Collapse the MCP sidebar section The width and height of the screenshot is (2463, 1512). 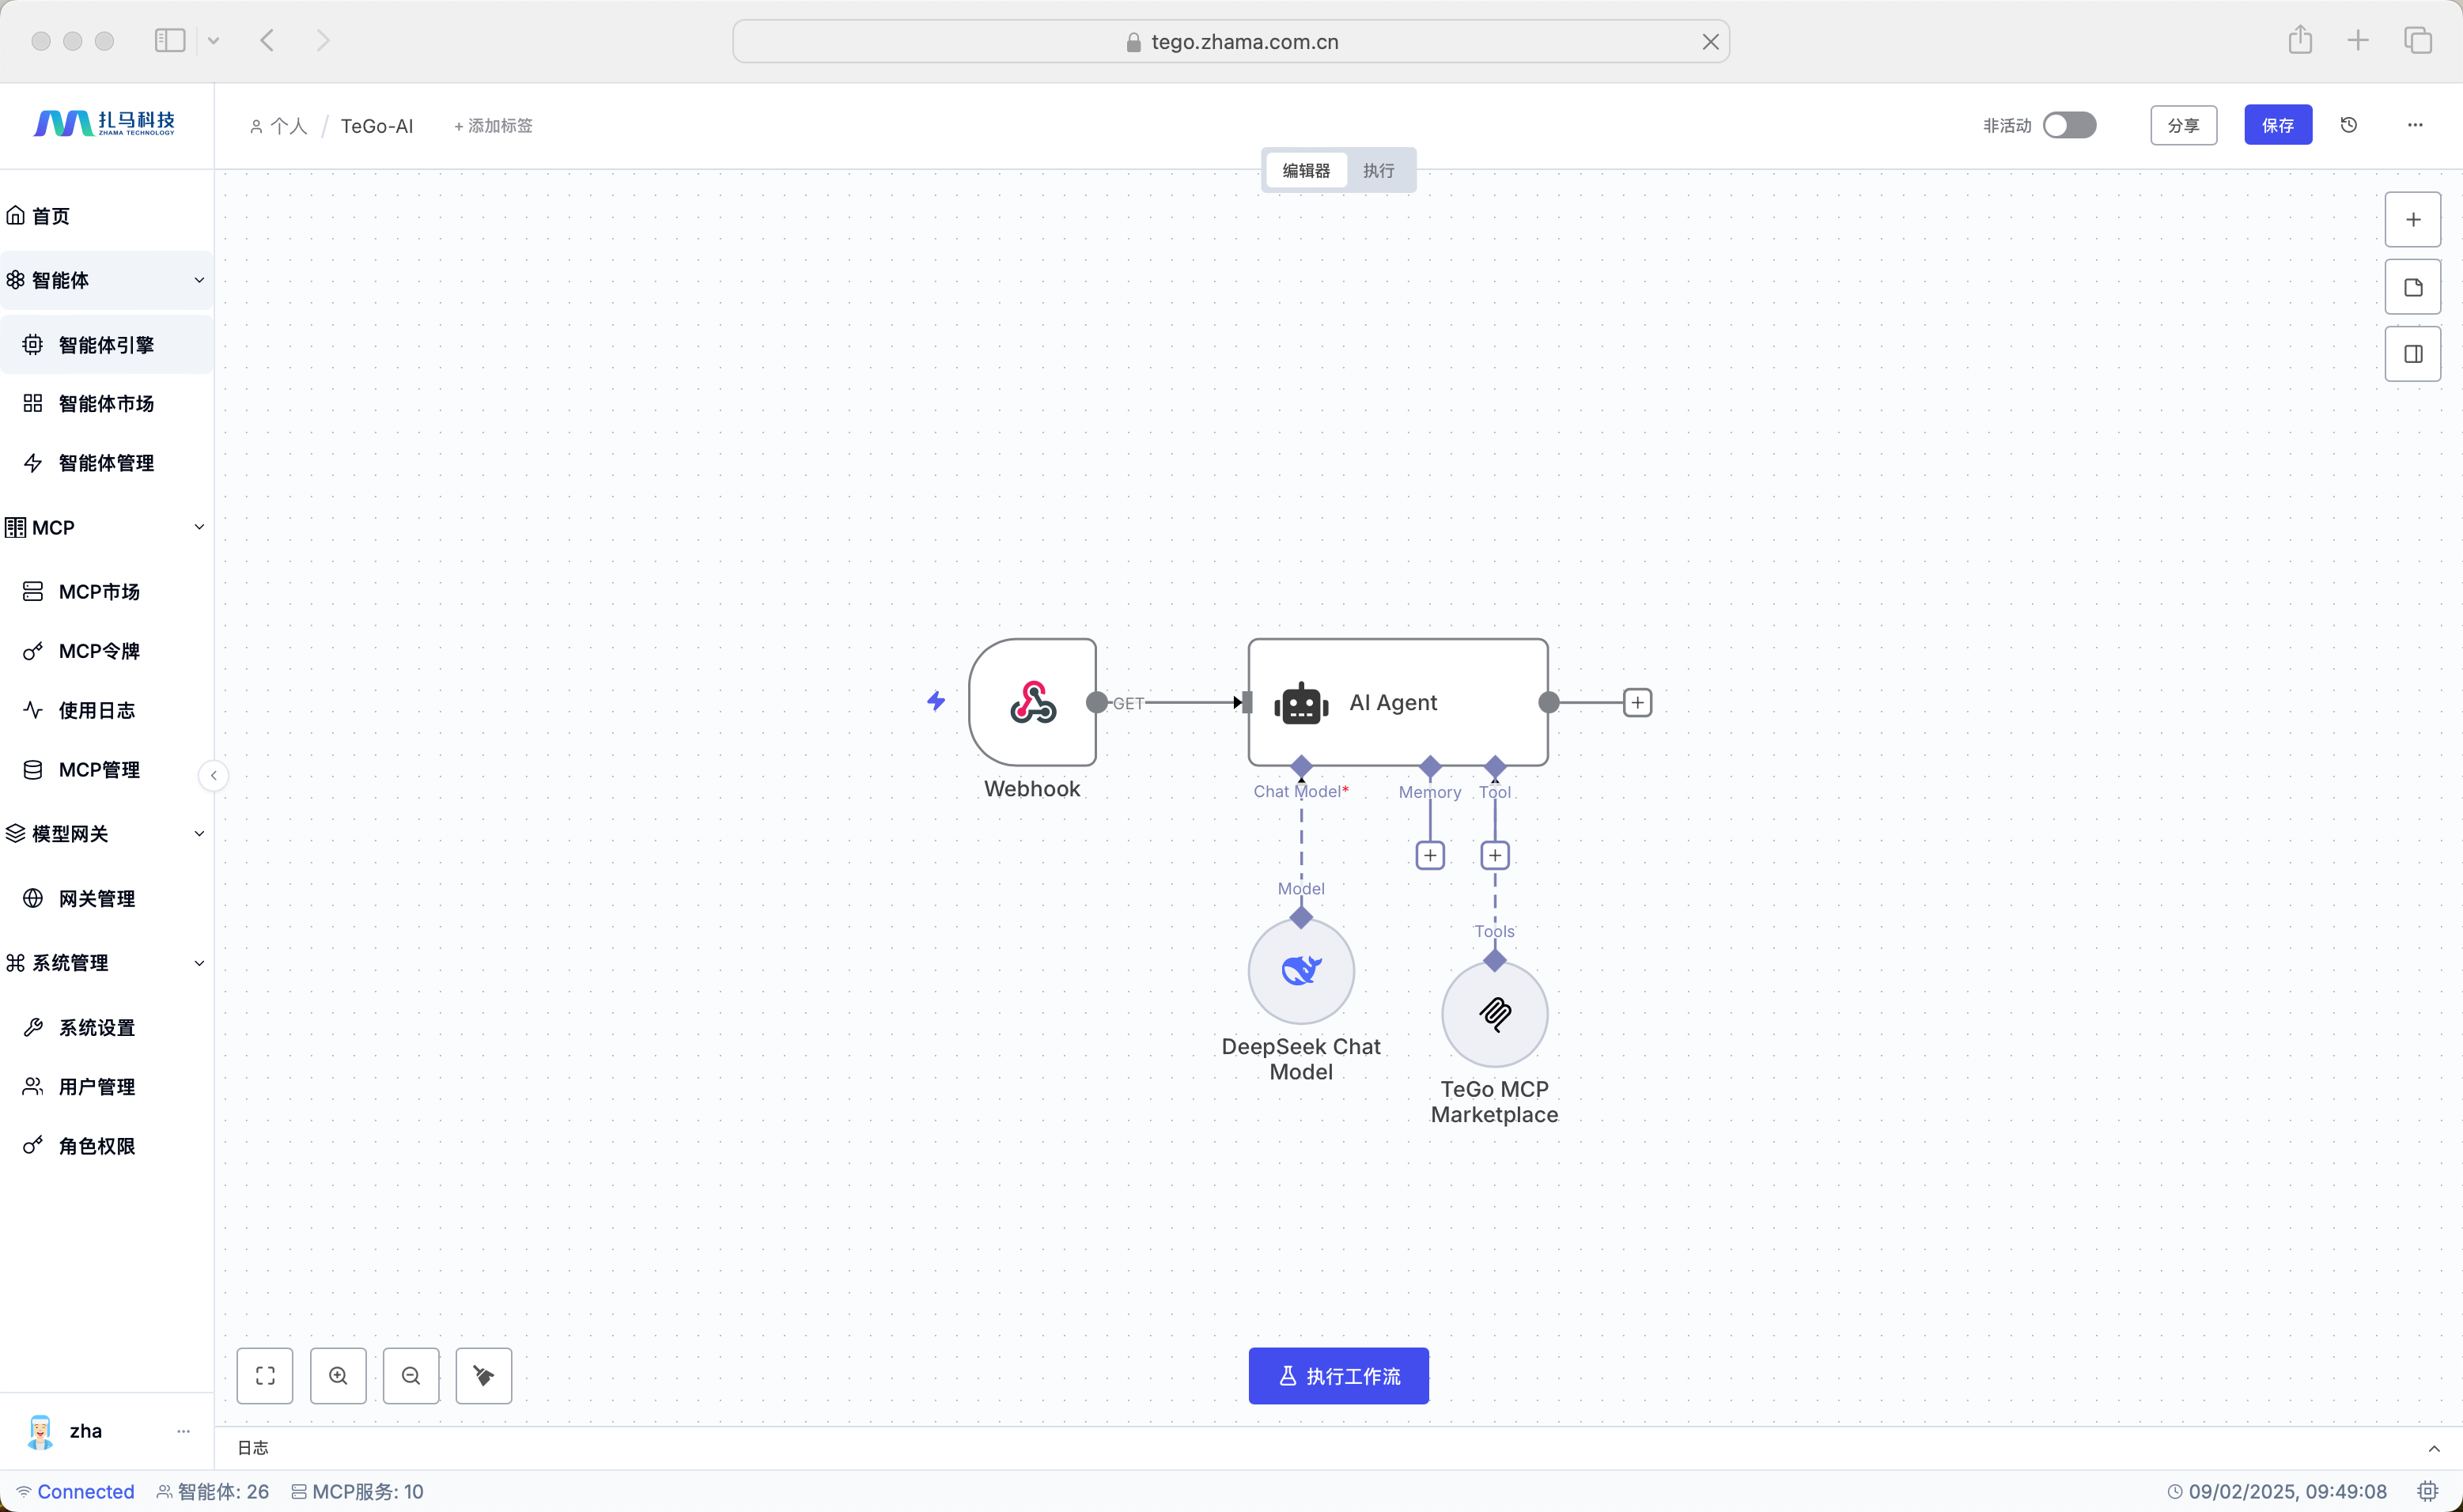[199, 527]
